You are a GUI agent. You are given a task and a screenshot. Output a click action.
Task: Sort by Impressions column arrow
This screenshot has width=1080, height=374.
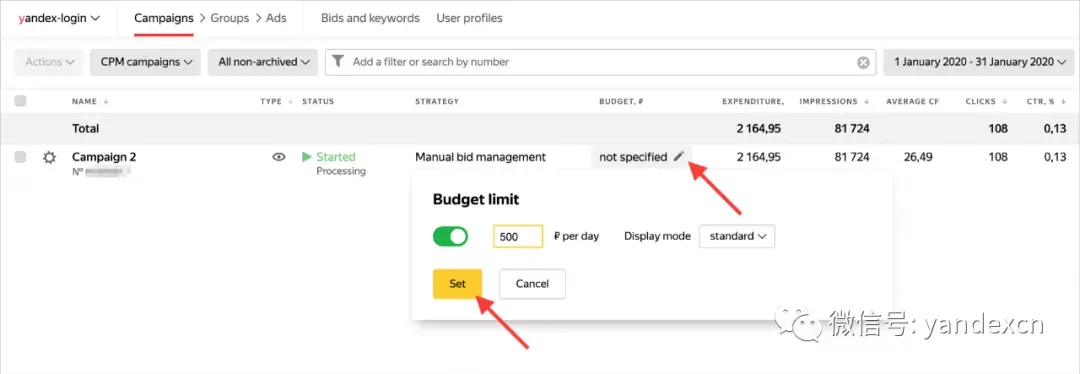pyautogui.click(x=864, y=102)
